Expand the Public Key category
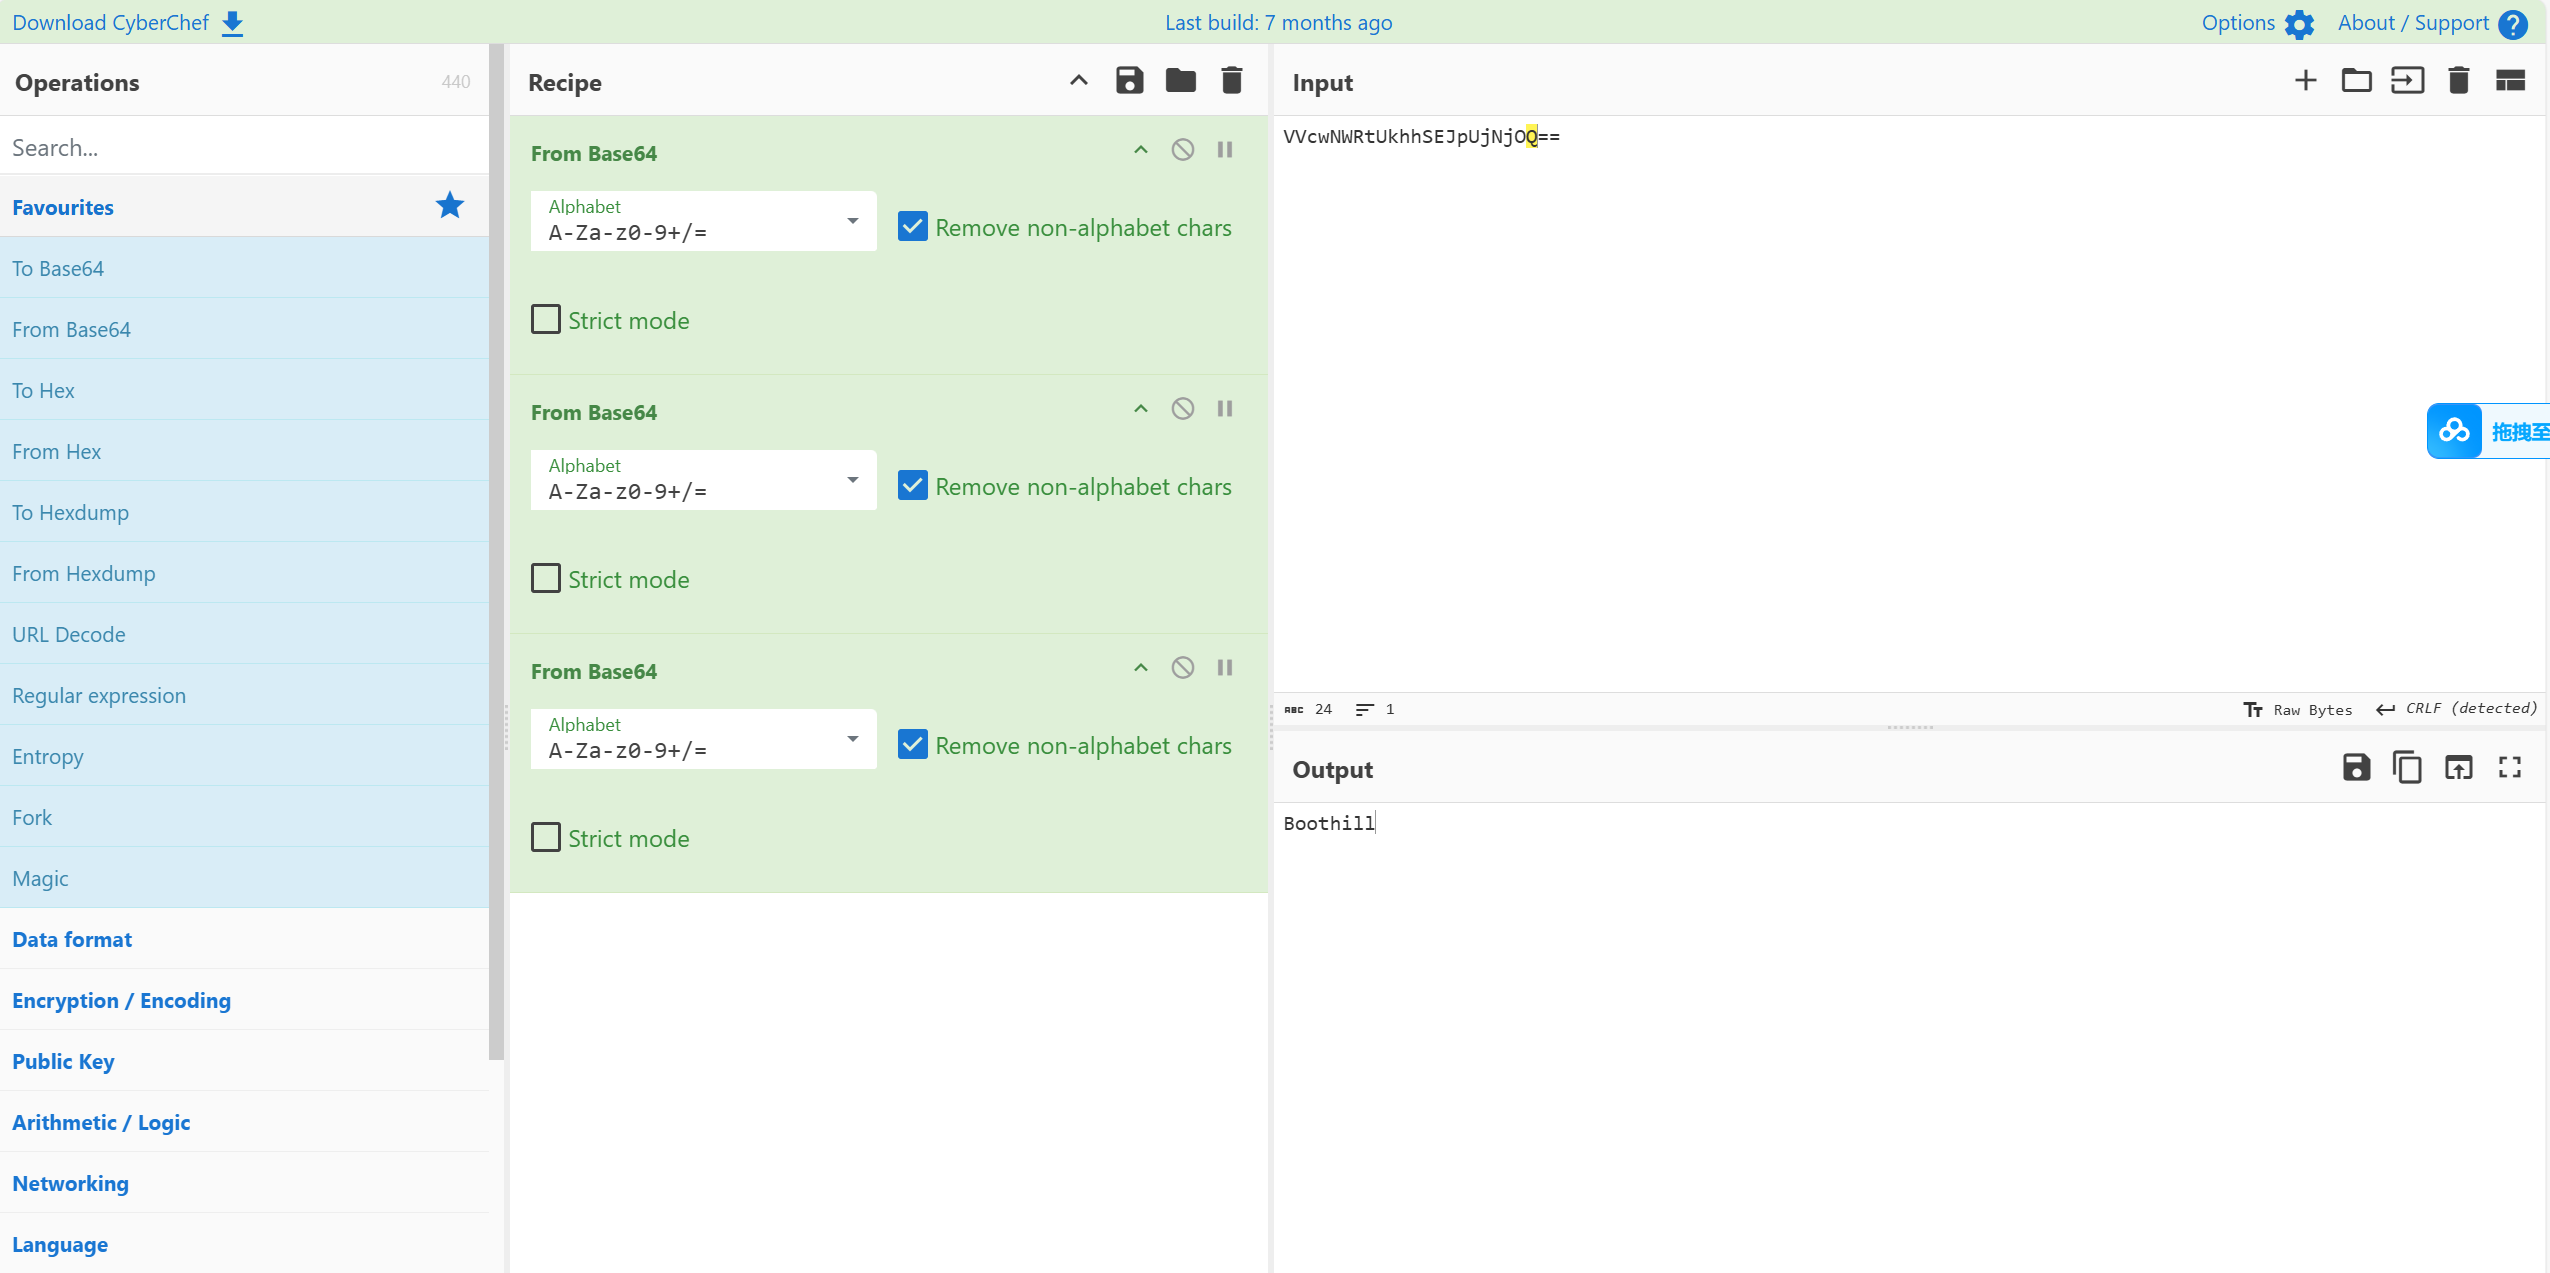This screenshot has height=1273, width=2550. (244, 1061)
